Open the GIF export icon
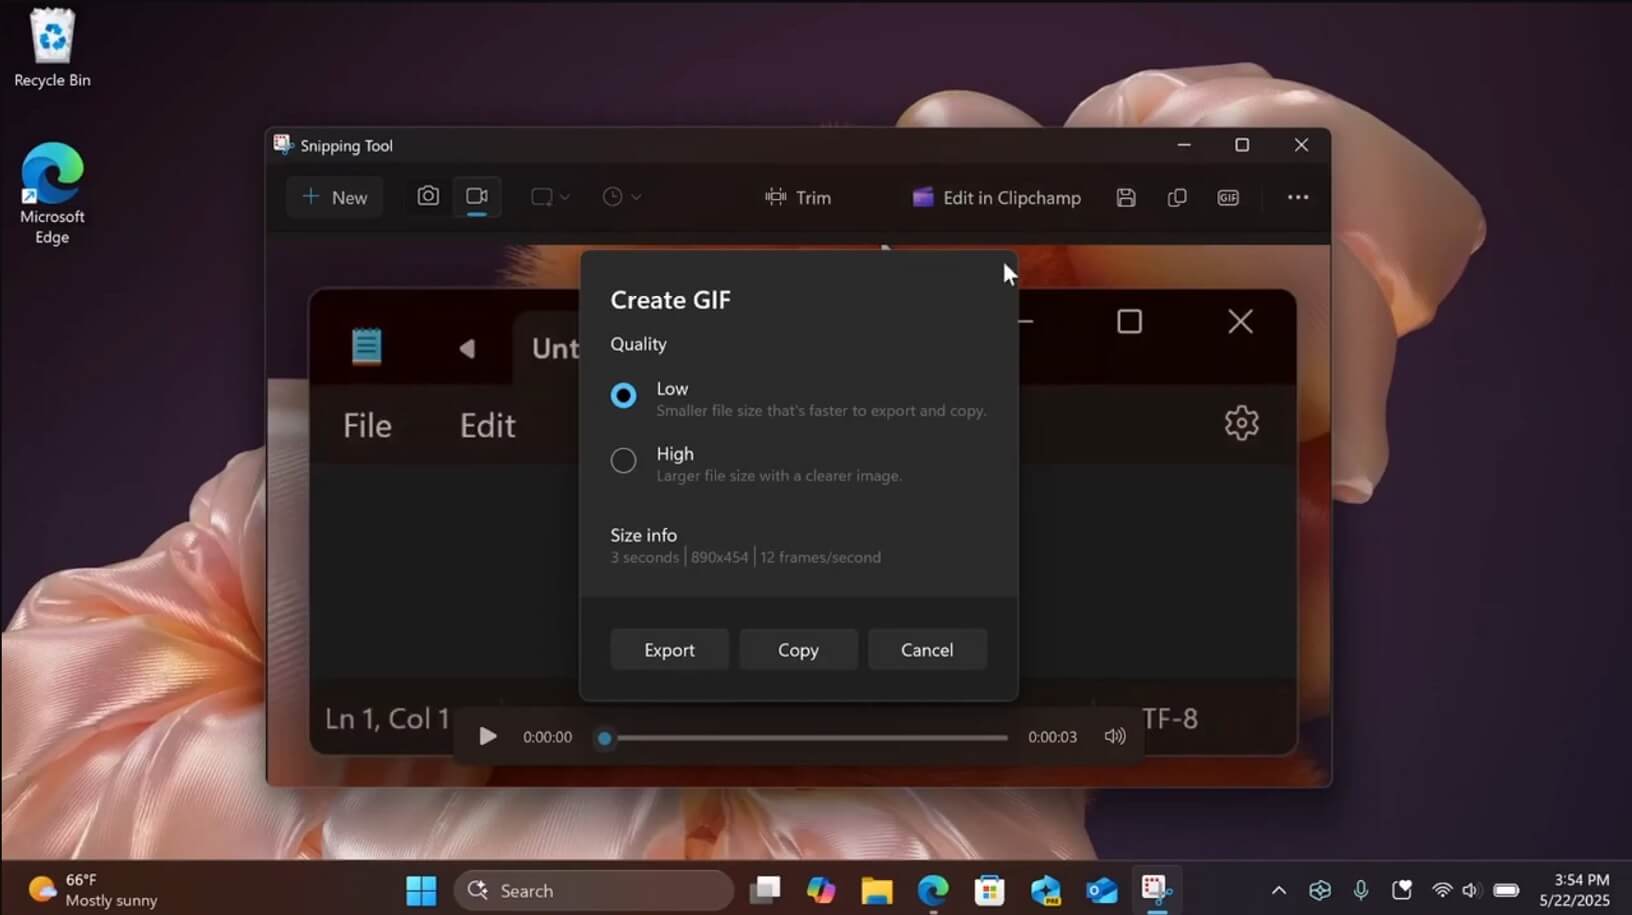Viewport: 1632px width, 915px height. [1227, 197]
